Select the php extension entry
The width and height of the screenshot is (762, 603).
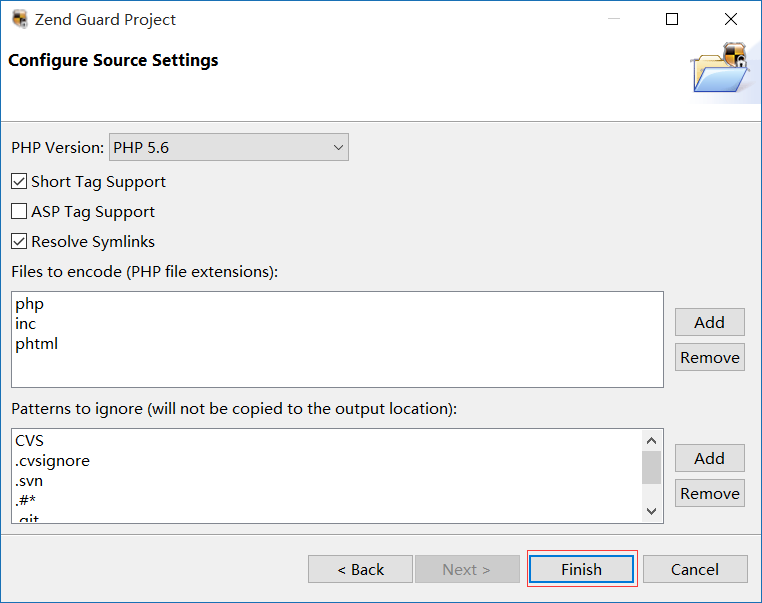30,304
